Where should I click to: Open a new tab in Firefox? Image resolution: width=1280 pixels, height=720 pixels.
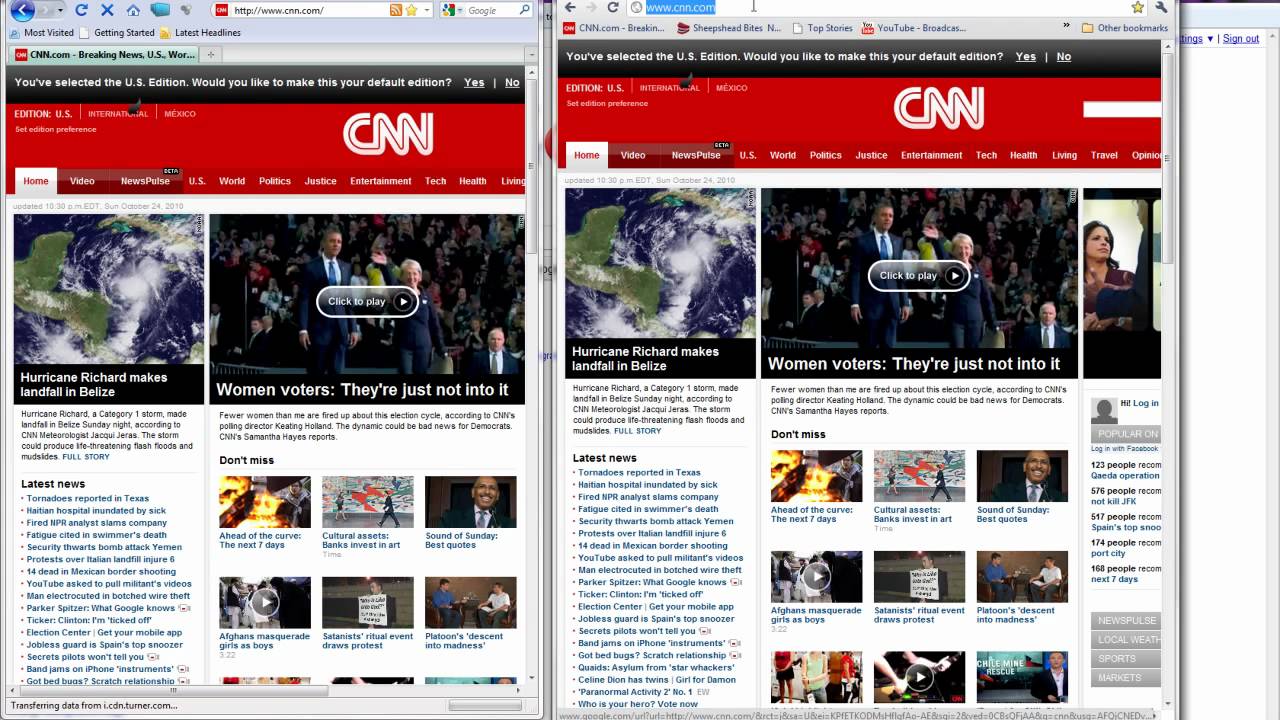point(210,55)
